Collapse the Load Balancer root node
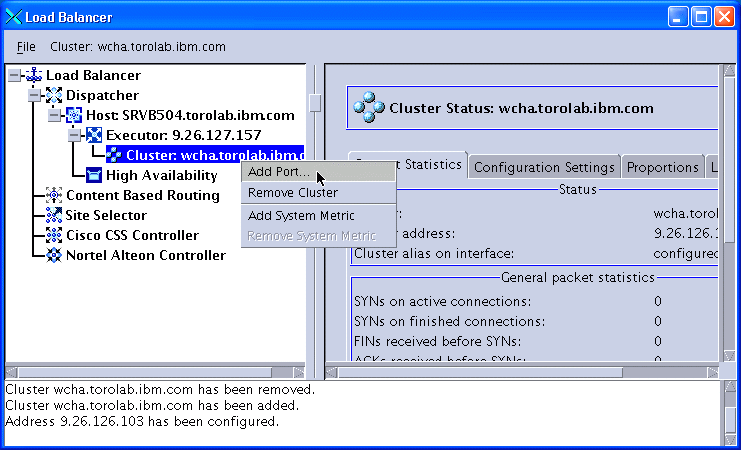This screenshot has width=741, height=450. click(x=15, y=76)
